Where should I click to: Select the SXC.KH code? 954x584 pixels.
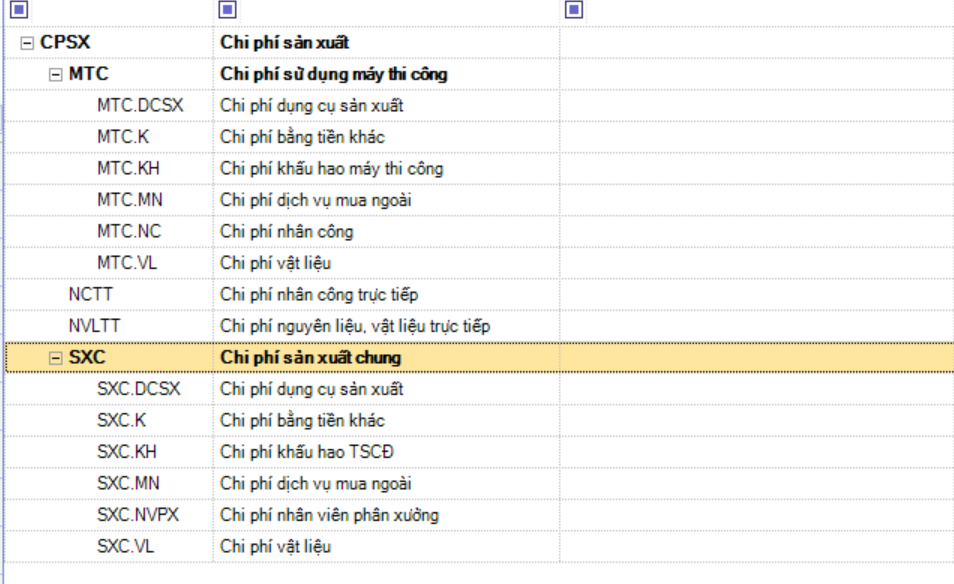[127, 452]
